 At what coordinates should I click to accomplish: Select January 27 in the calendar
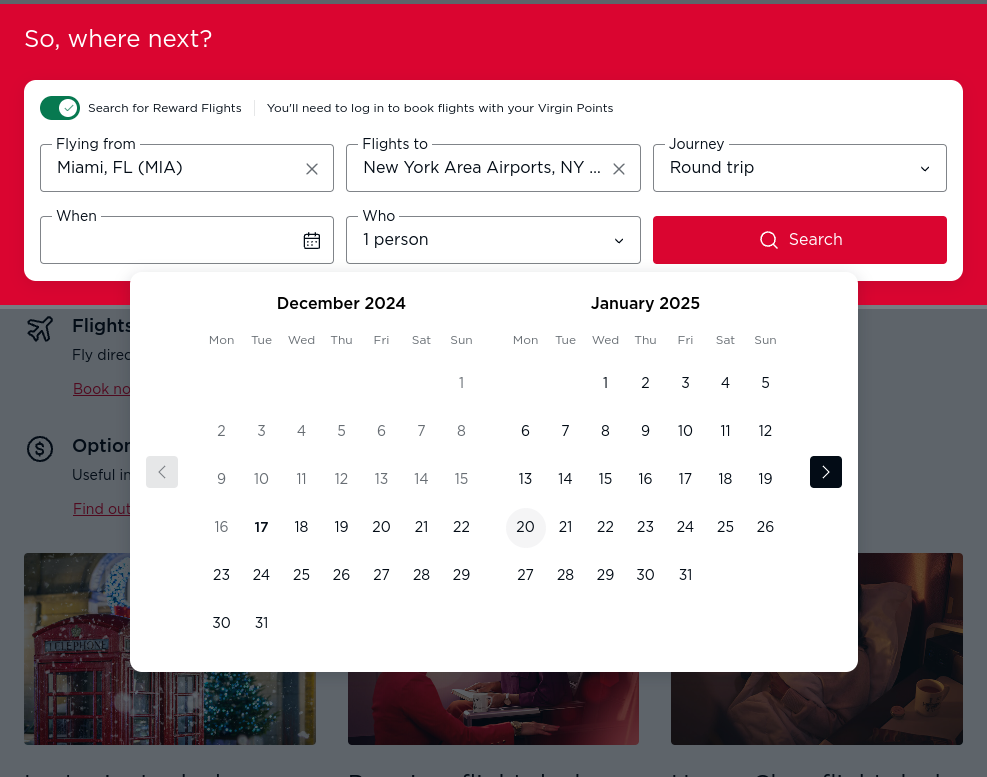coord(526,575)
